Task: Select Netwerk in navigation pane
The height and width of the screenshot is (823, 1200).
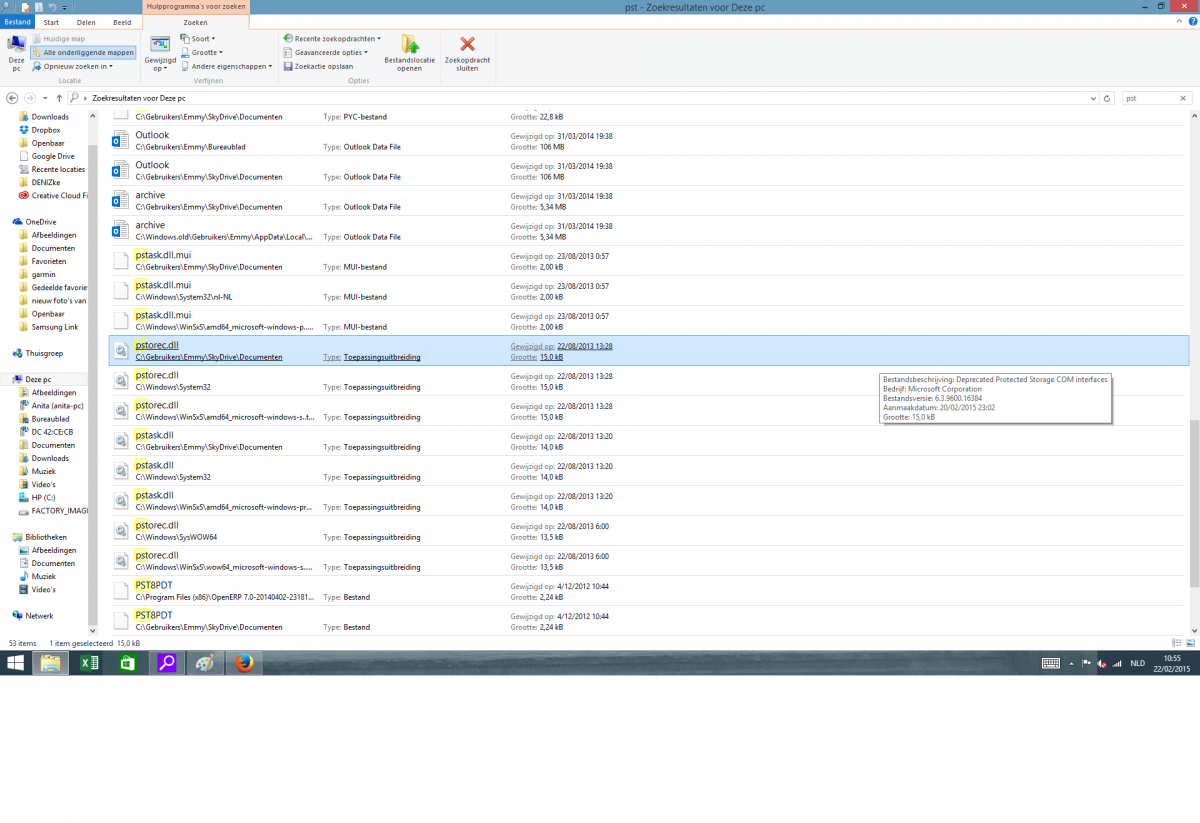Action: pos(40,616)
